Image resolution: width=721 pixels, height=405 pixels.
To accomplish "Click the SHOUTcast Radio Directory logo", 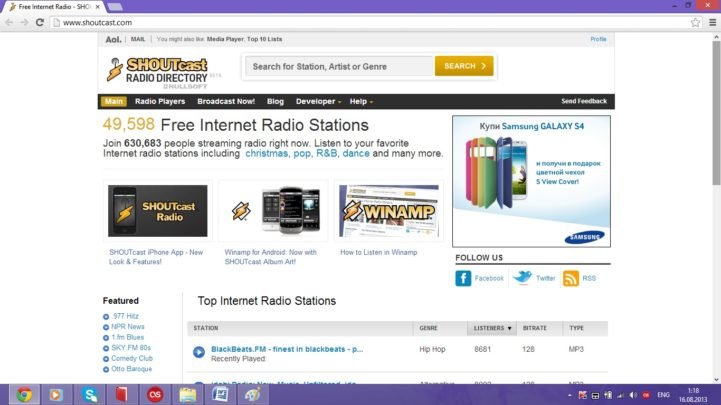I will [x=158, y=73].
